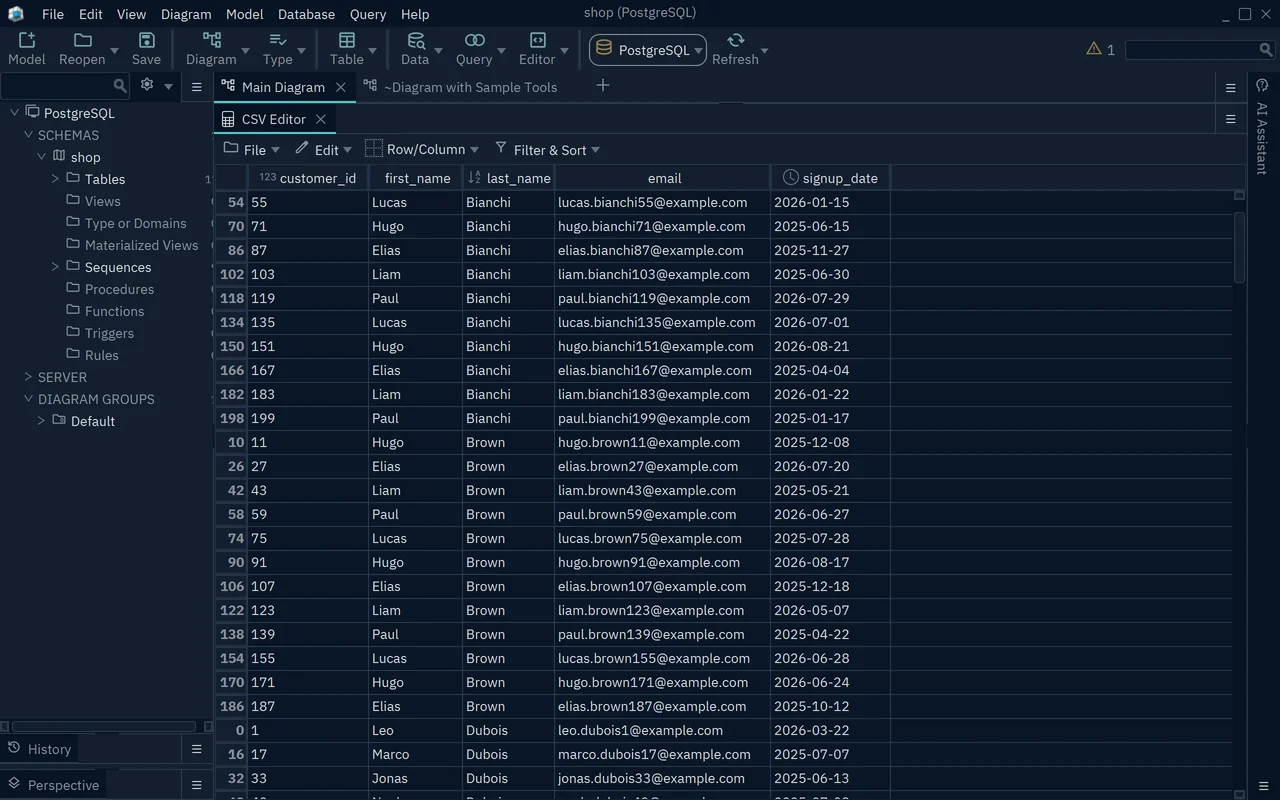This screenshot has height=800, width=1280.
Task: Click the Table toolbar icon
Action: (347, 40)
